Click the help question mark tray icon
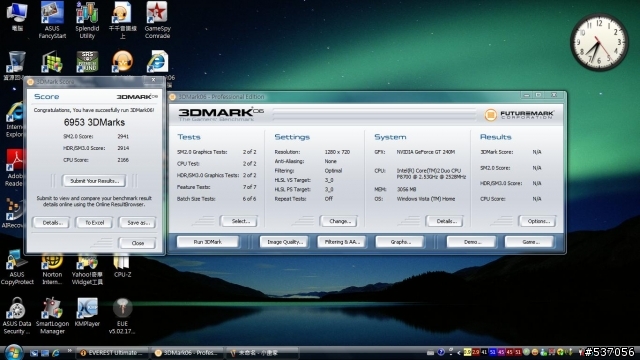 tap(441, 352)
